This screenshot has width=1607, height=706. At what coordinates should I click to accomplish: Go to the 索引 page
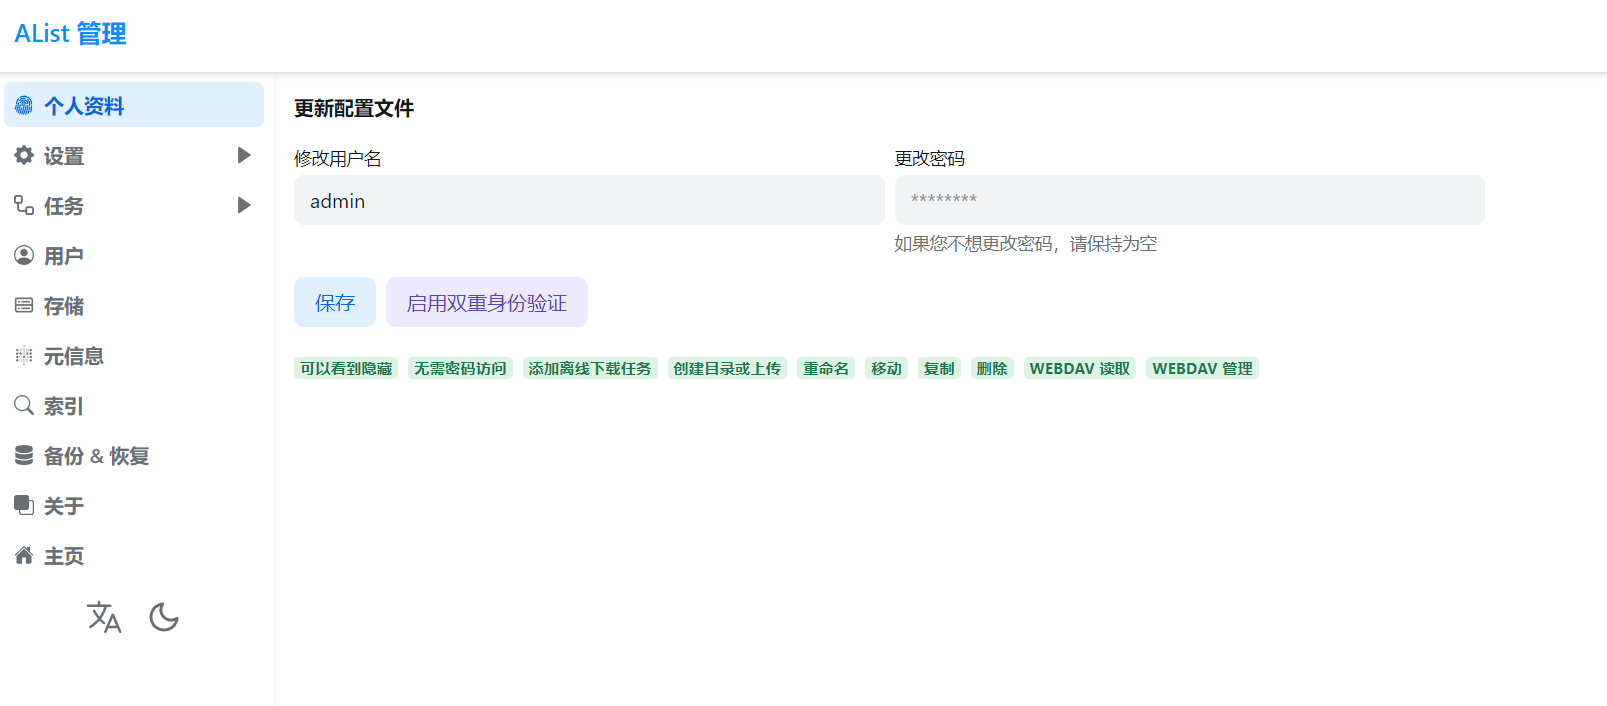point(134,405)
